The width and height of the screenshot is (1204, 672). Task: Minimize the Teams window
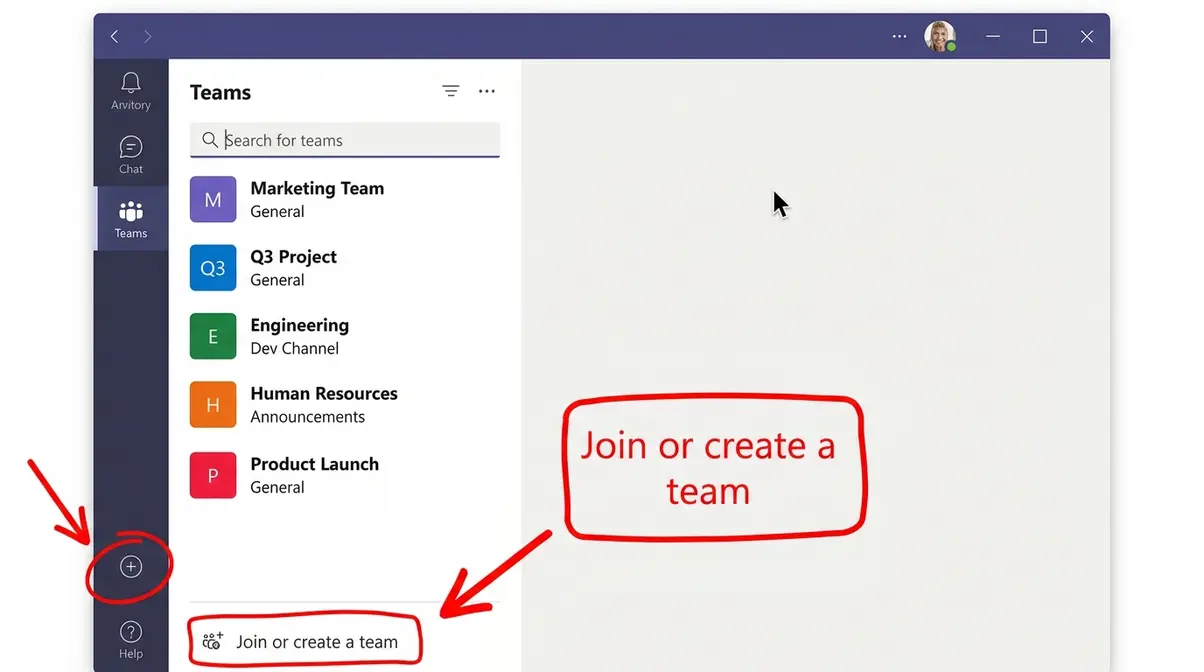pos(993,36)
